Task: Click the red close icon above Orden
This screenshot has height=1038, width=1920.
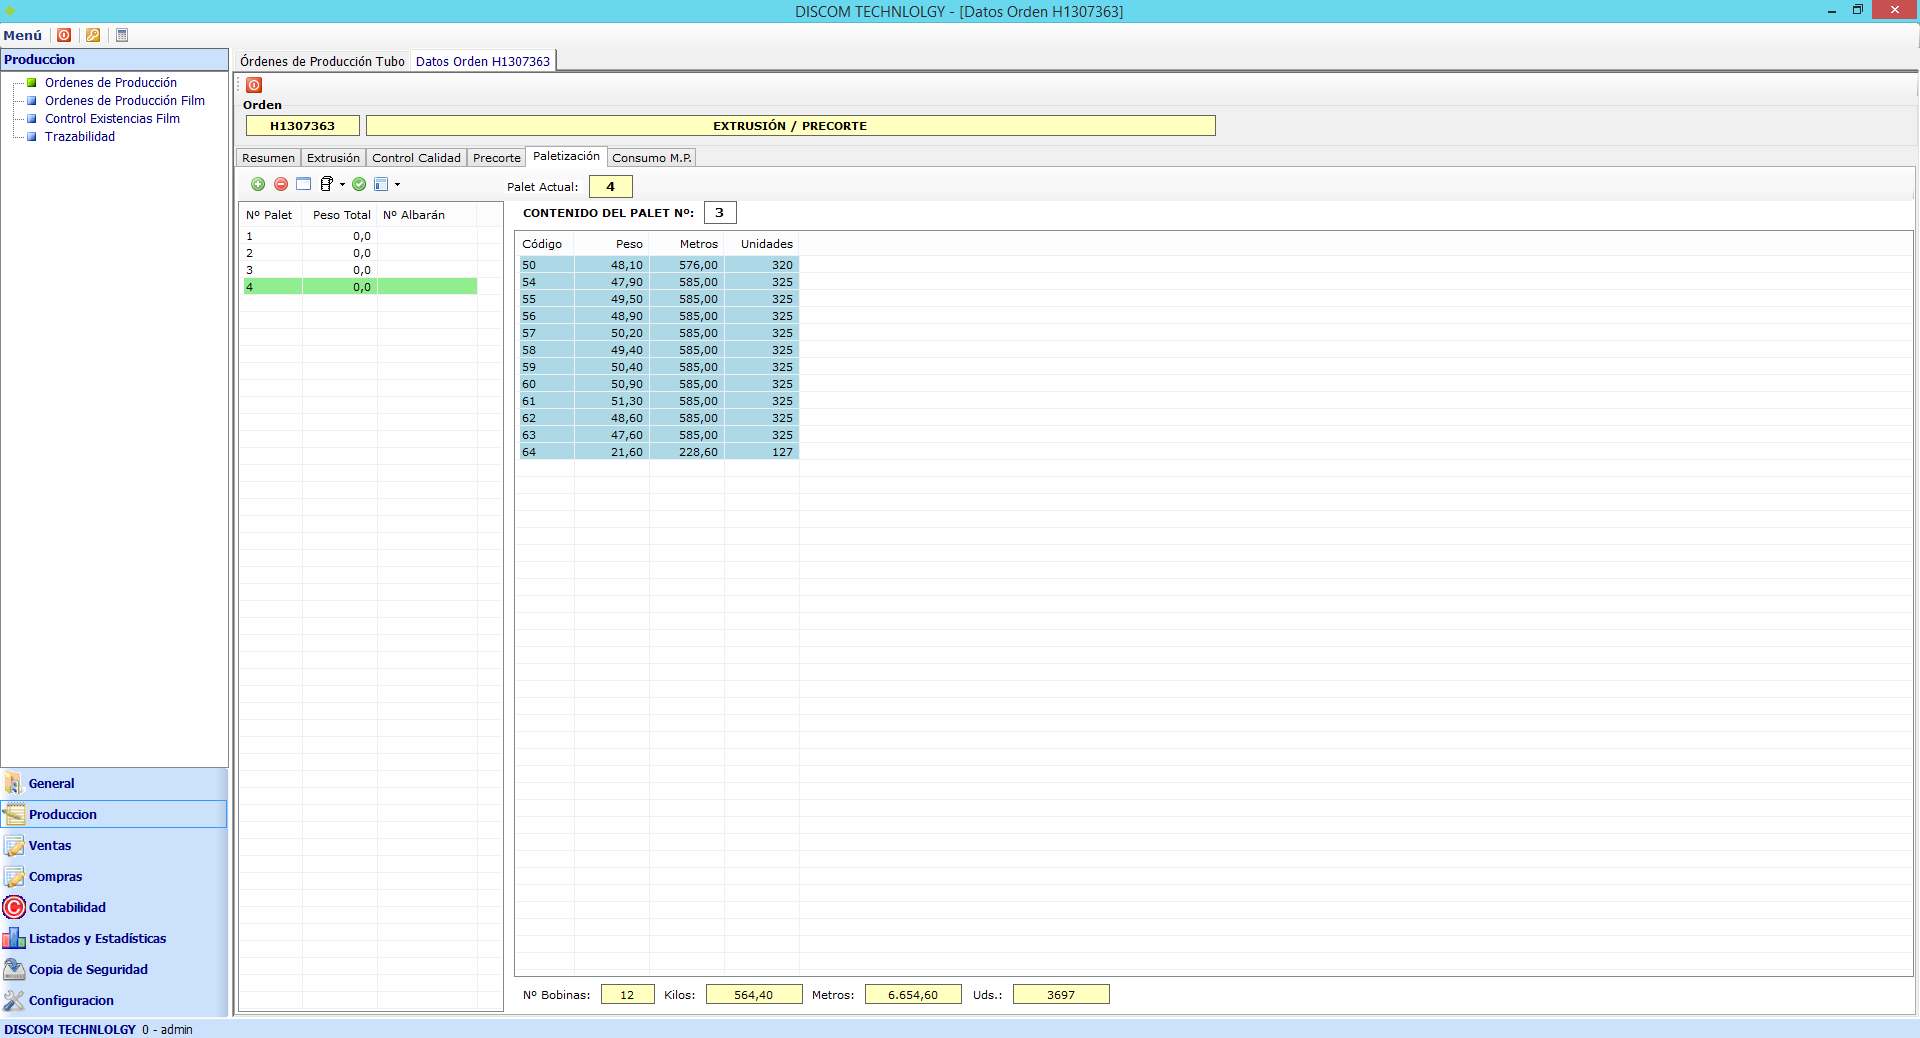Action: coord(254,85)
